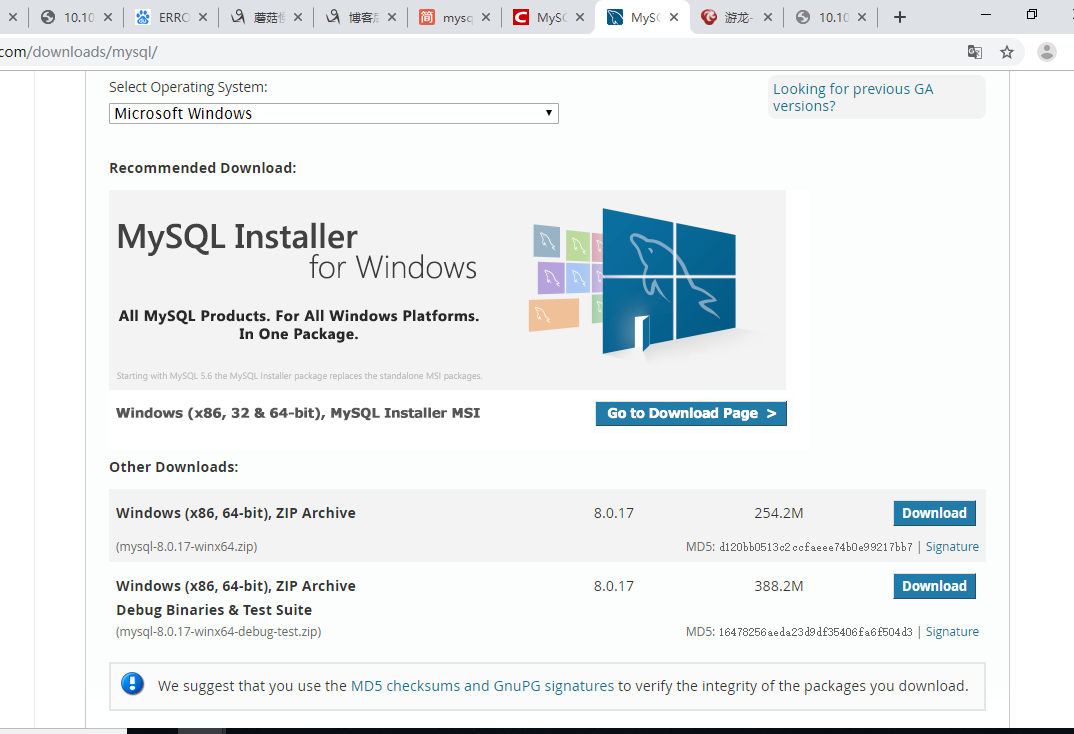Viewport: 1074px width, 734px height.
Task: Close the ERRO tab
Action: tap(203, 17)
